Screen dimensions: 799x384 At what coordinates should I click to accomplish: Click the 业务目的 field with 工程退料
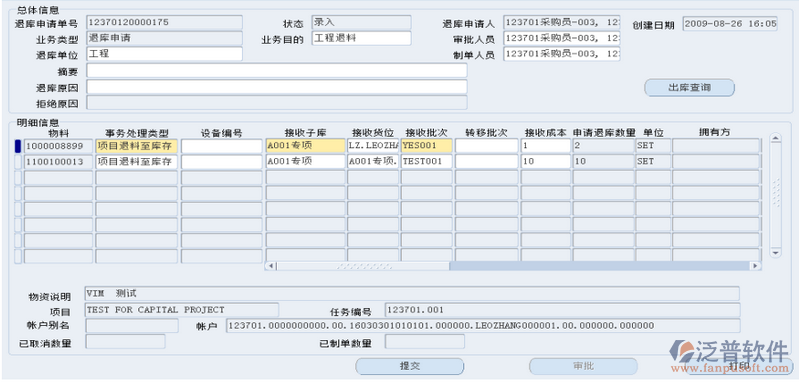pyautogui.click(x=361, y=38)
